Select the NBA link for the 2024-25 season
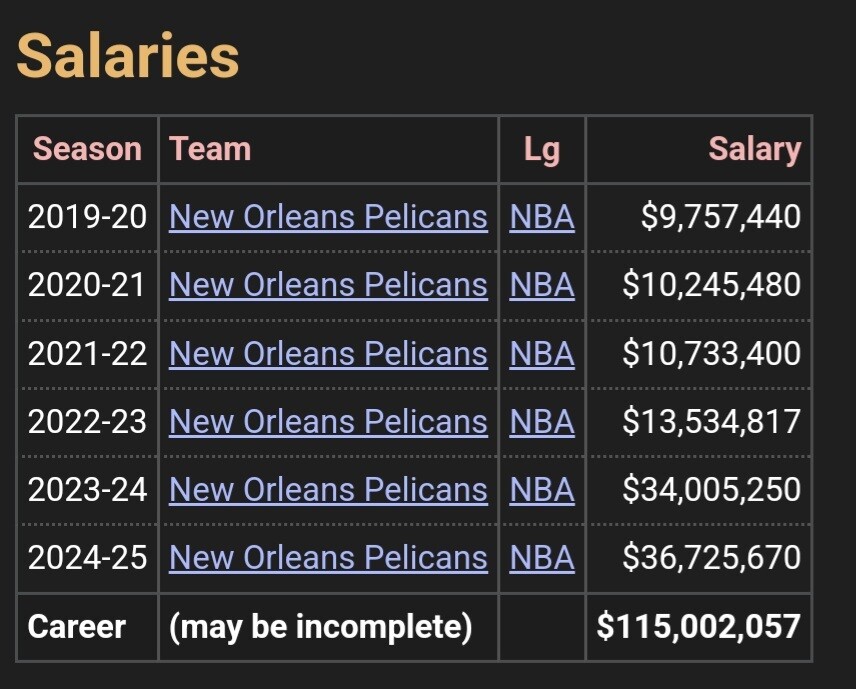This screenshot has width=856, height=689. click(x=542, y=557)
